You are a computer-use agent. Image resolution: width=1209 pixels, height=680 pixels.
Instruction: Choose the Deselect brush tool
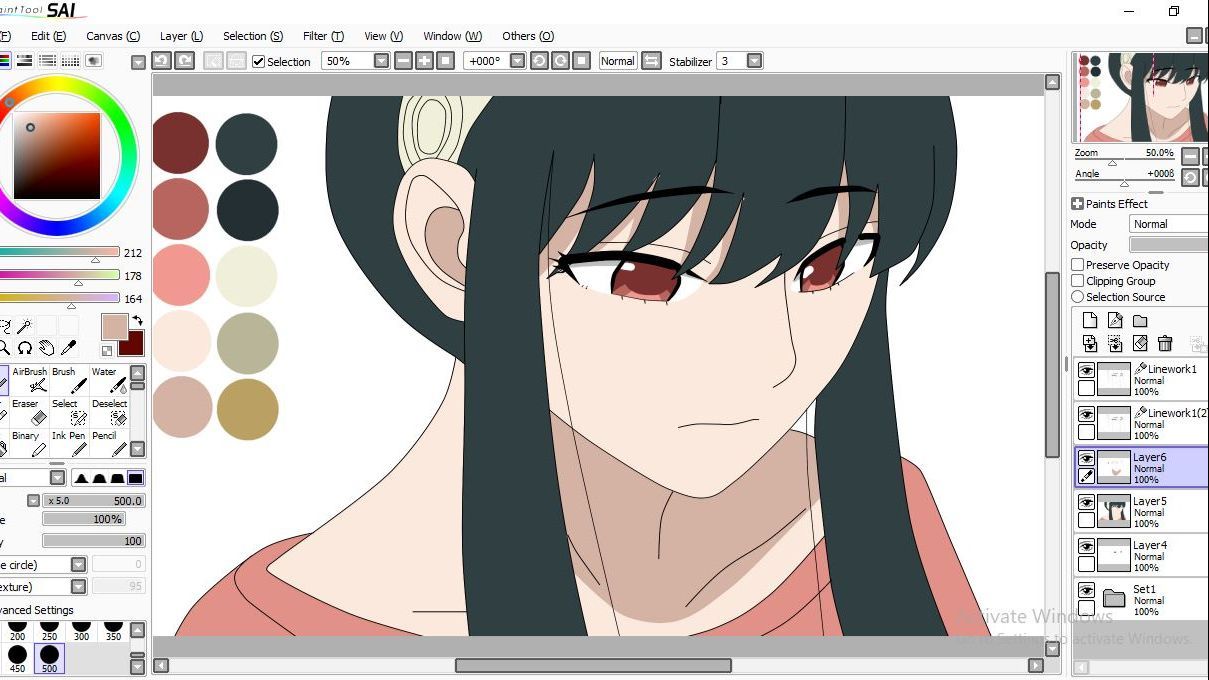[x=109, y=412]
